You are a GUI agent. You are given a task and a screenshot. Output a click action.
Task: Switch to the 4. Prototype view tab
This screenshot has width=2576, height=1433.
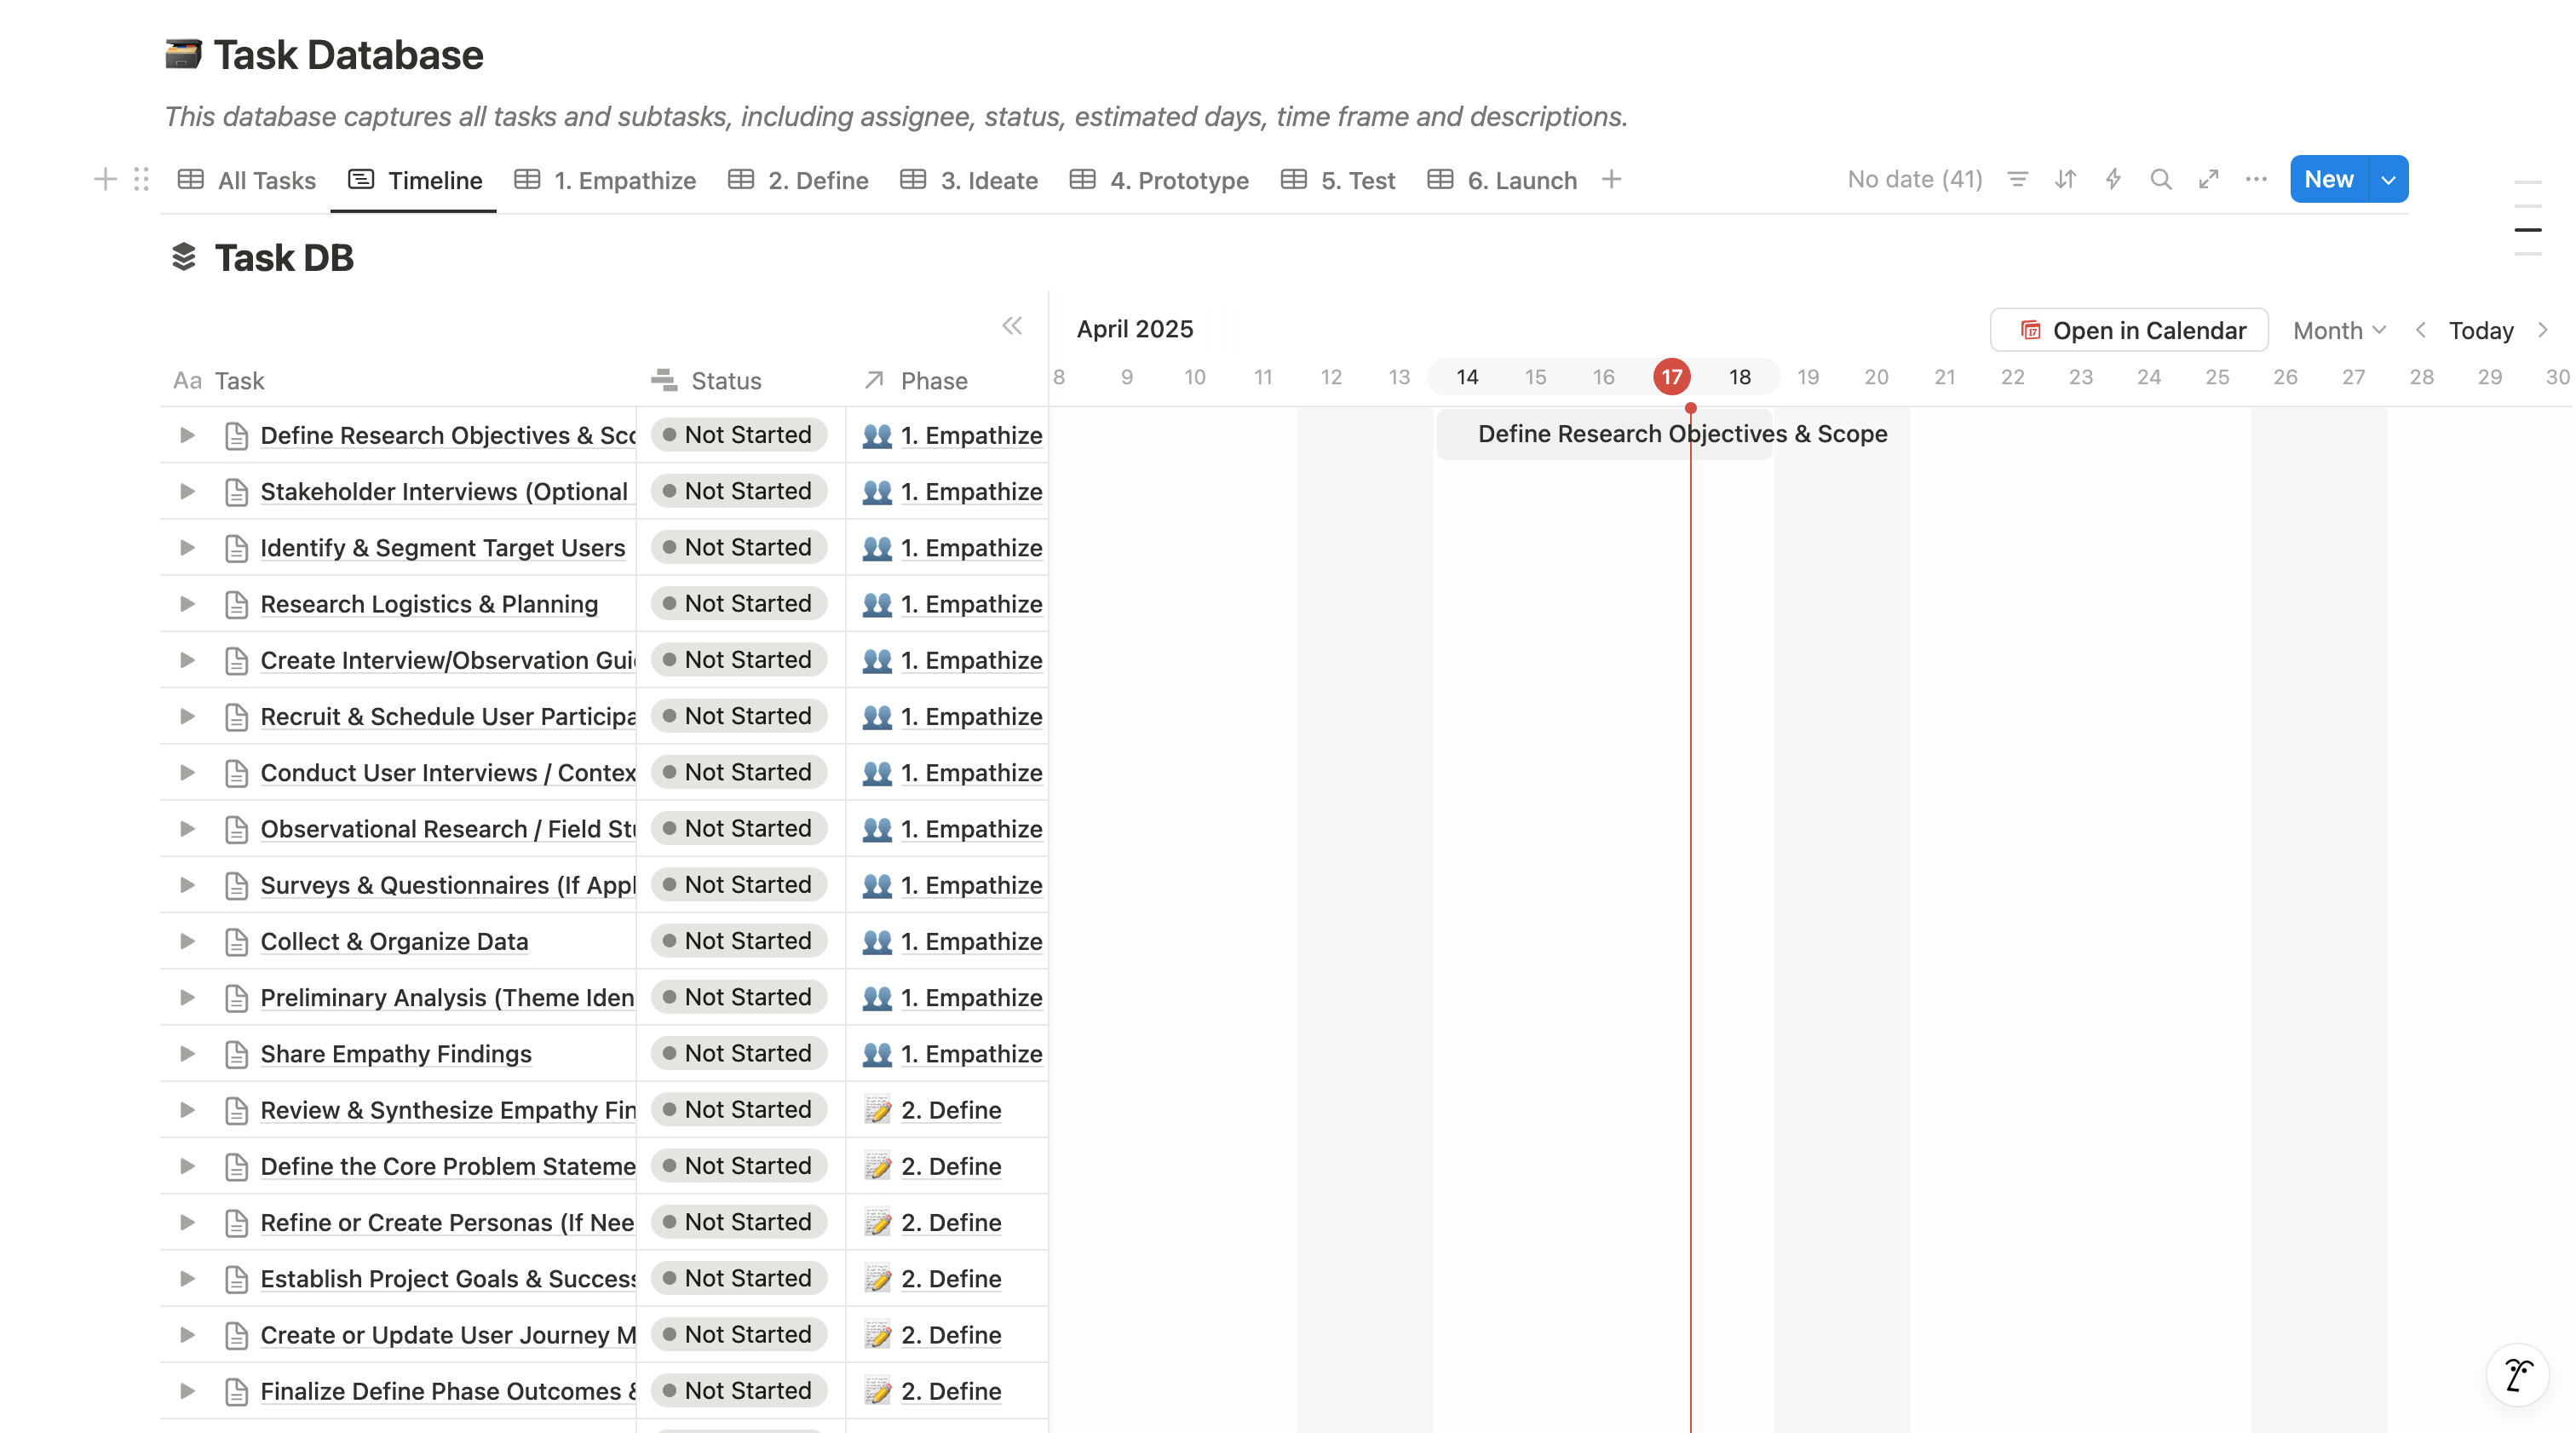coord(1159,181)
